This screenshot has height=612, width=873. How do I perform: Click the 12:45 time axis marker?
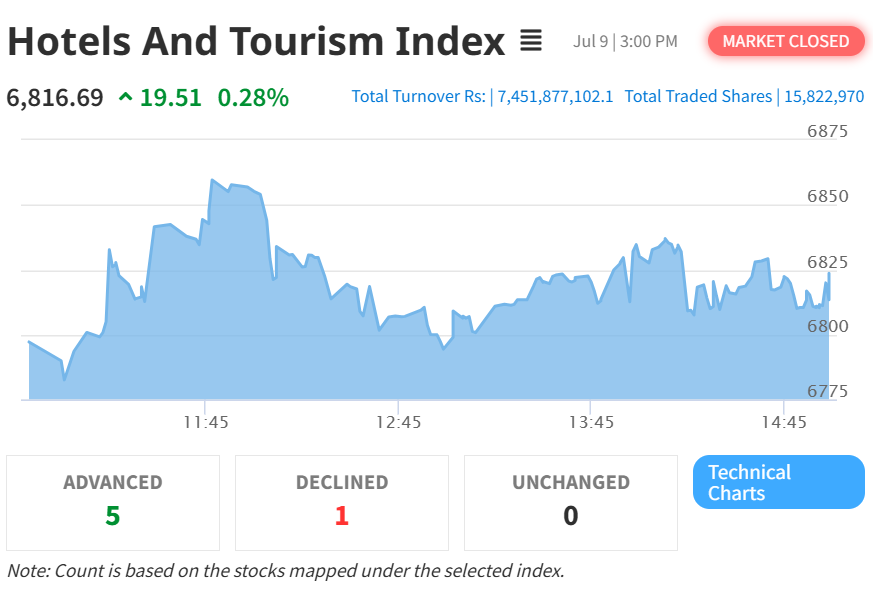coord(399,422)
